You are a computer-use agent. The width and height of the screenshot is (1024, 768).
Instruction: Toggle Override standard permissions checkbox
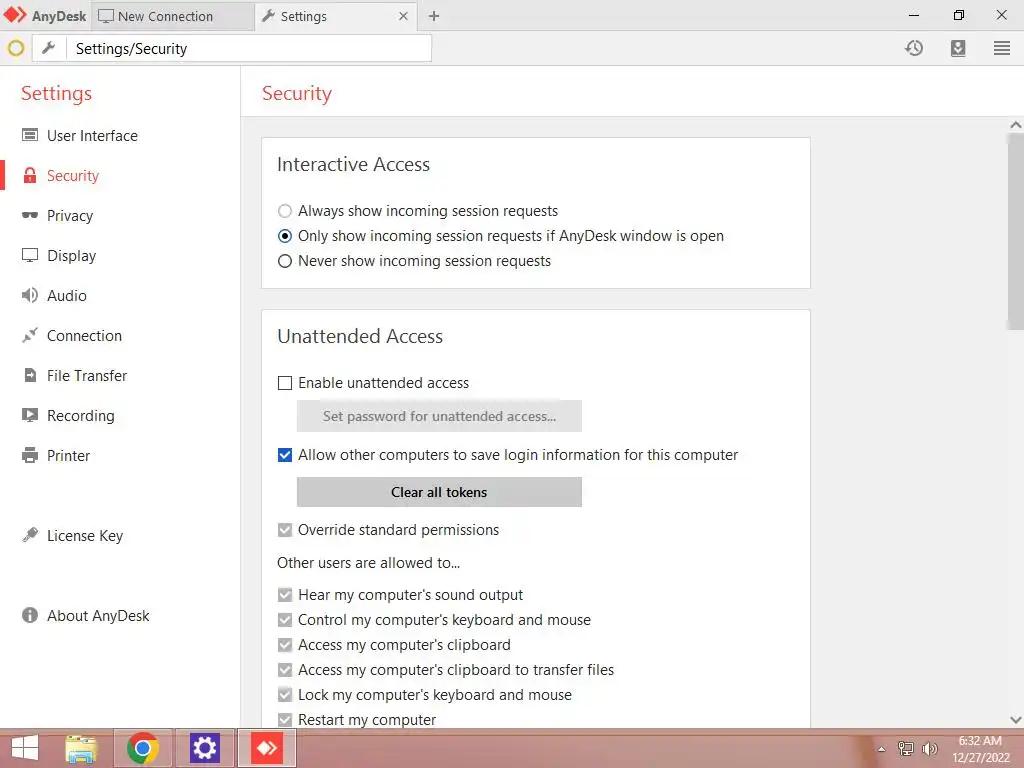(x=285, y=530)
